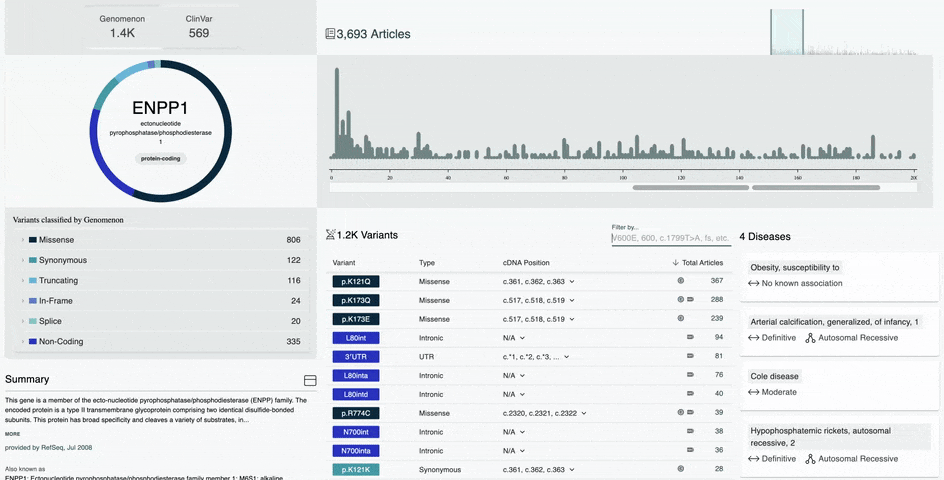
Task: Click the "provided by RefSeq, Jul 2008" text
Action: pos(48,447)
